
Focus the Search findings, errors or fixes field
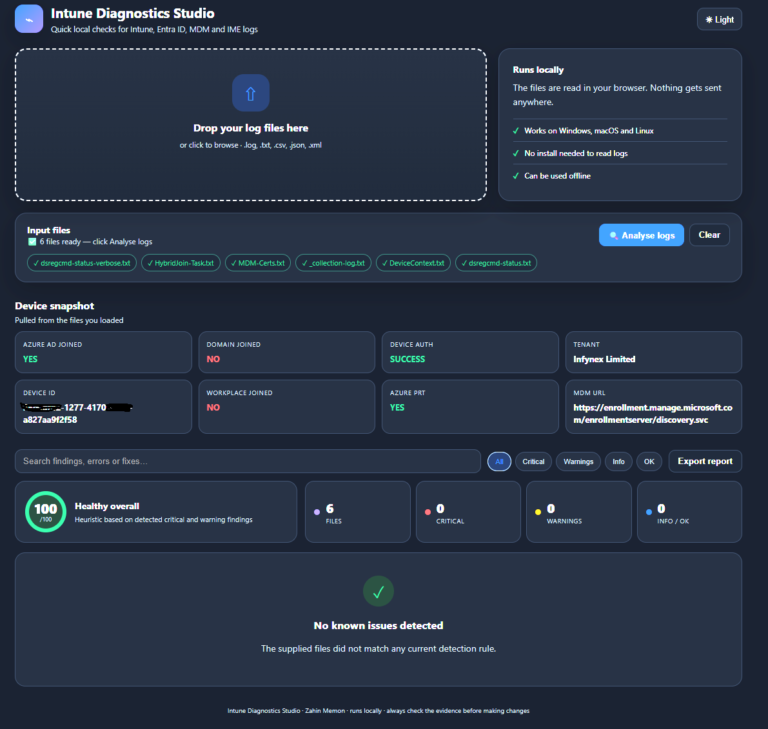(x=248, y=461)
